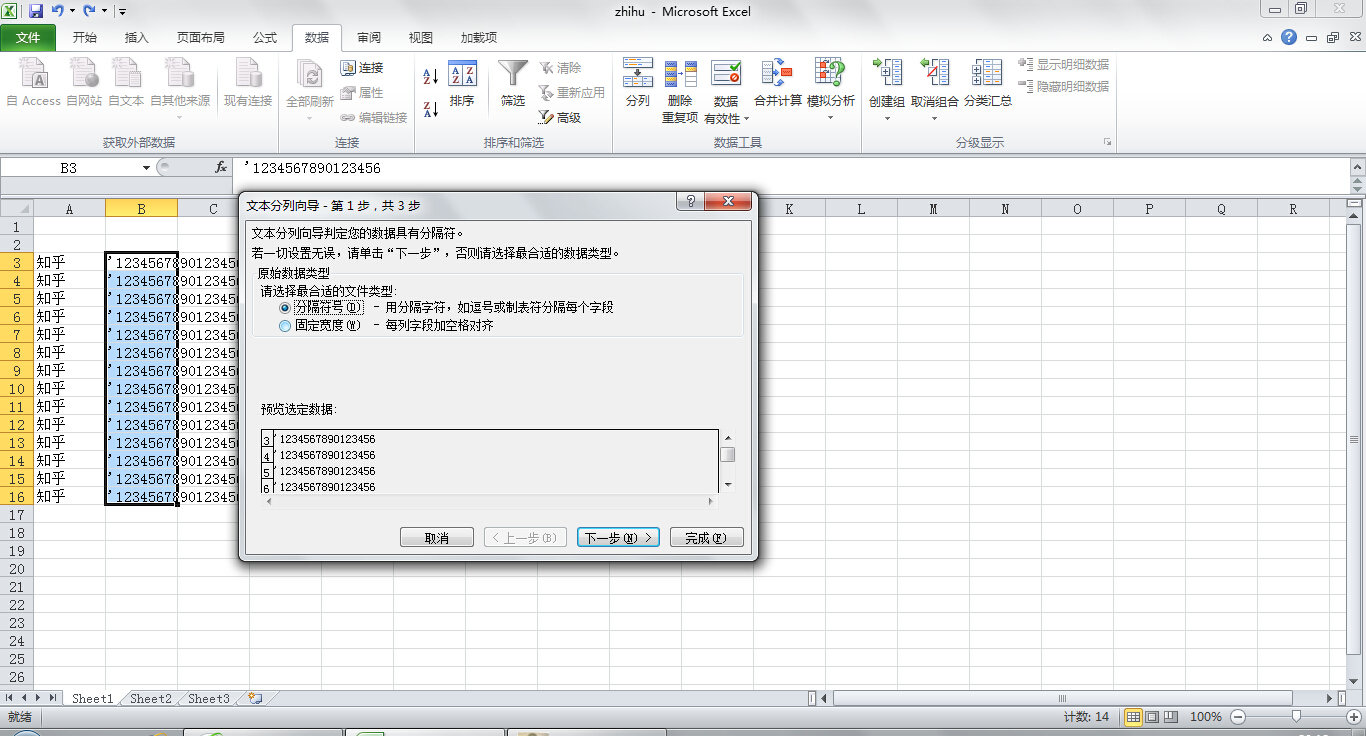Screen dimensions: 1366x736
Task: Open Existing Connections (现有连接)
Action: coord(248,83)
